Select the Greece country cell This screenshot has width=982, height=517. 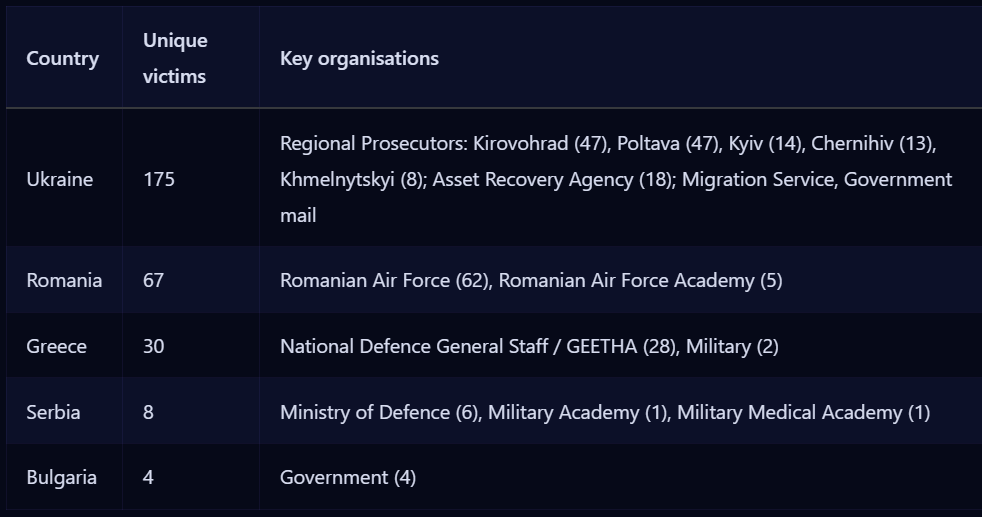tap(56, 346)
